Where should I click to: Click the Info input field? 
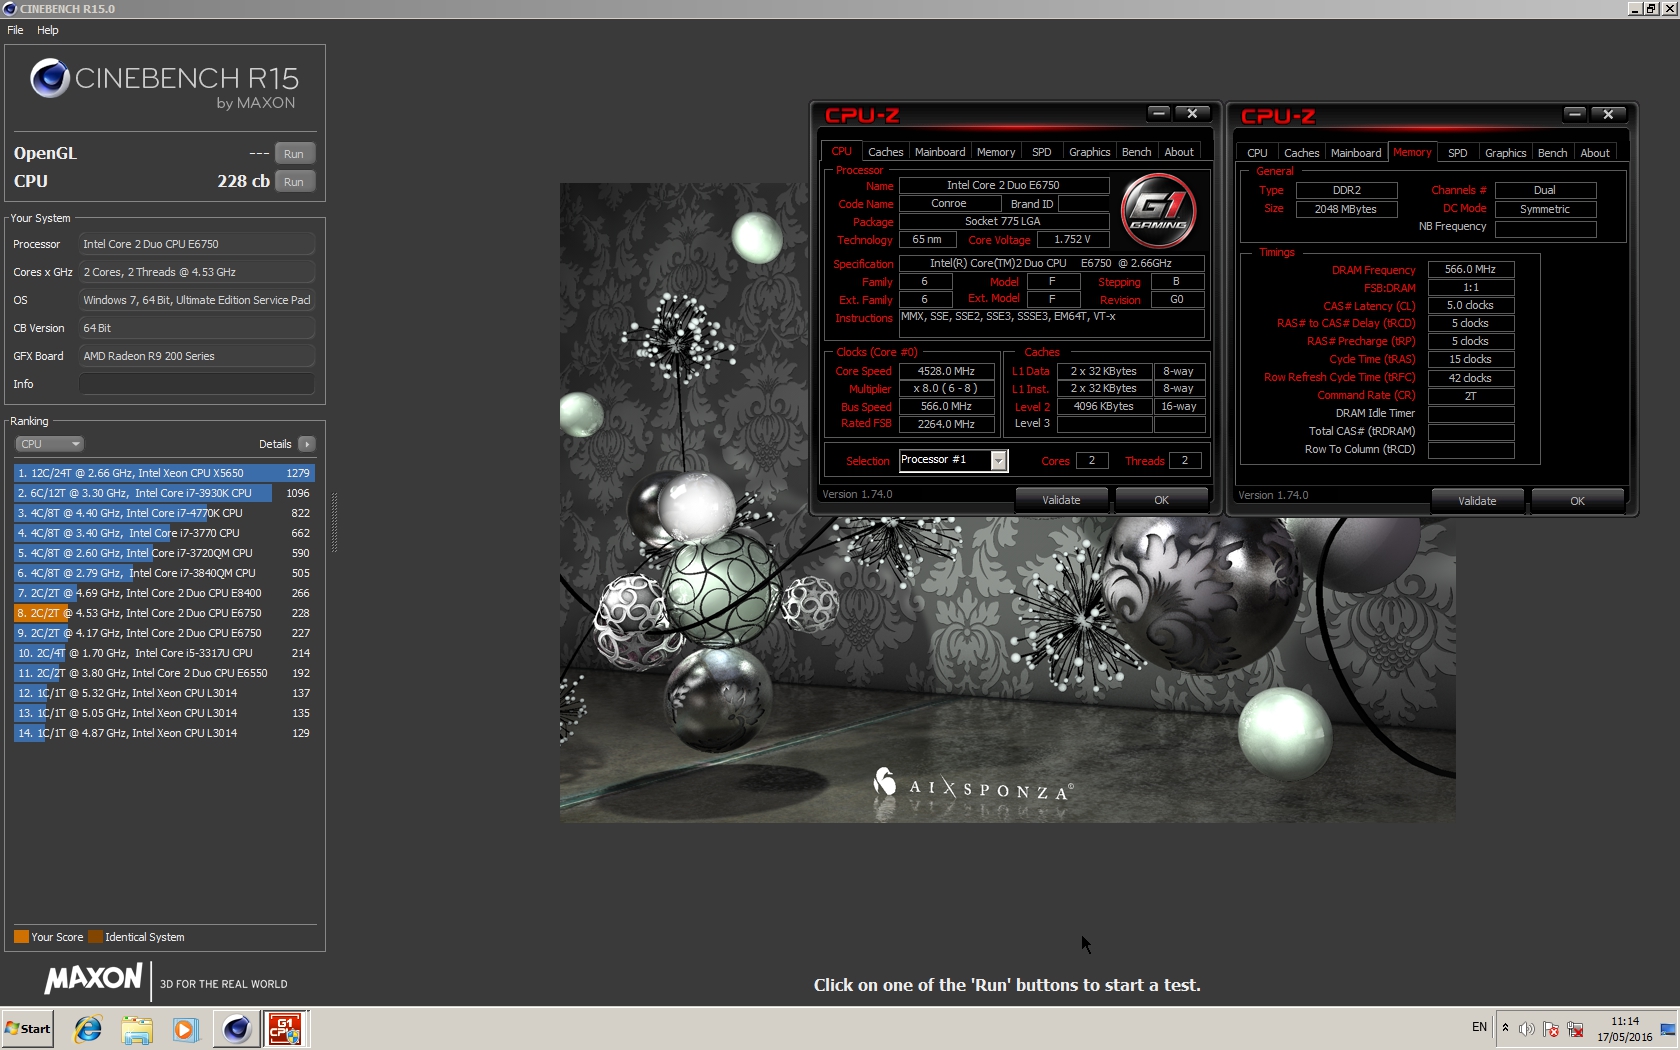(197, 384)
